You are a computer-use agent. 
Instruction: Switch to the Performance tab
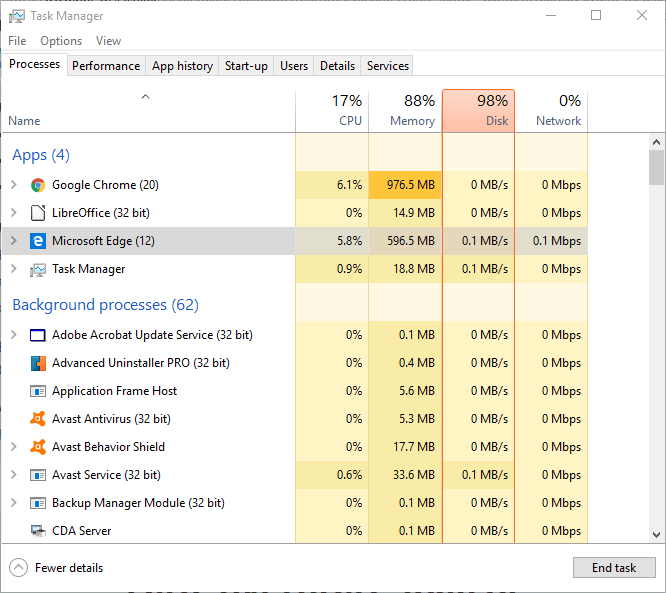point(106,66)
